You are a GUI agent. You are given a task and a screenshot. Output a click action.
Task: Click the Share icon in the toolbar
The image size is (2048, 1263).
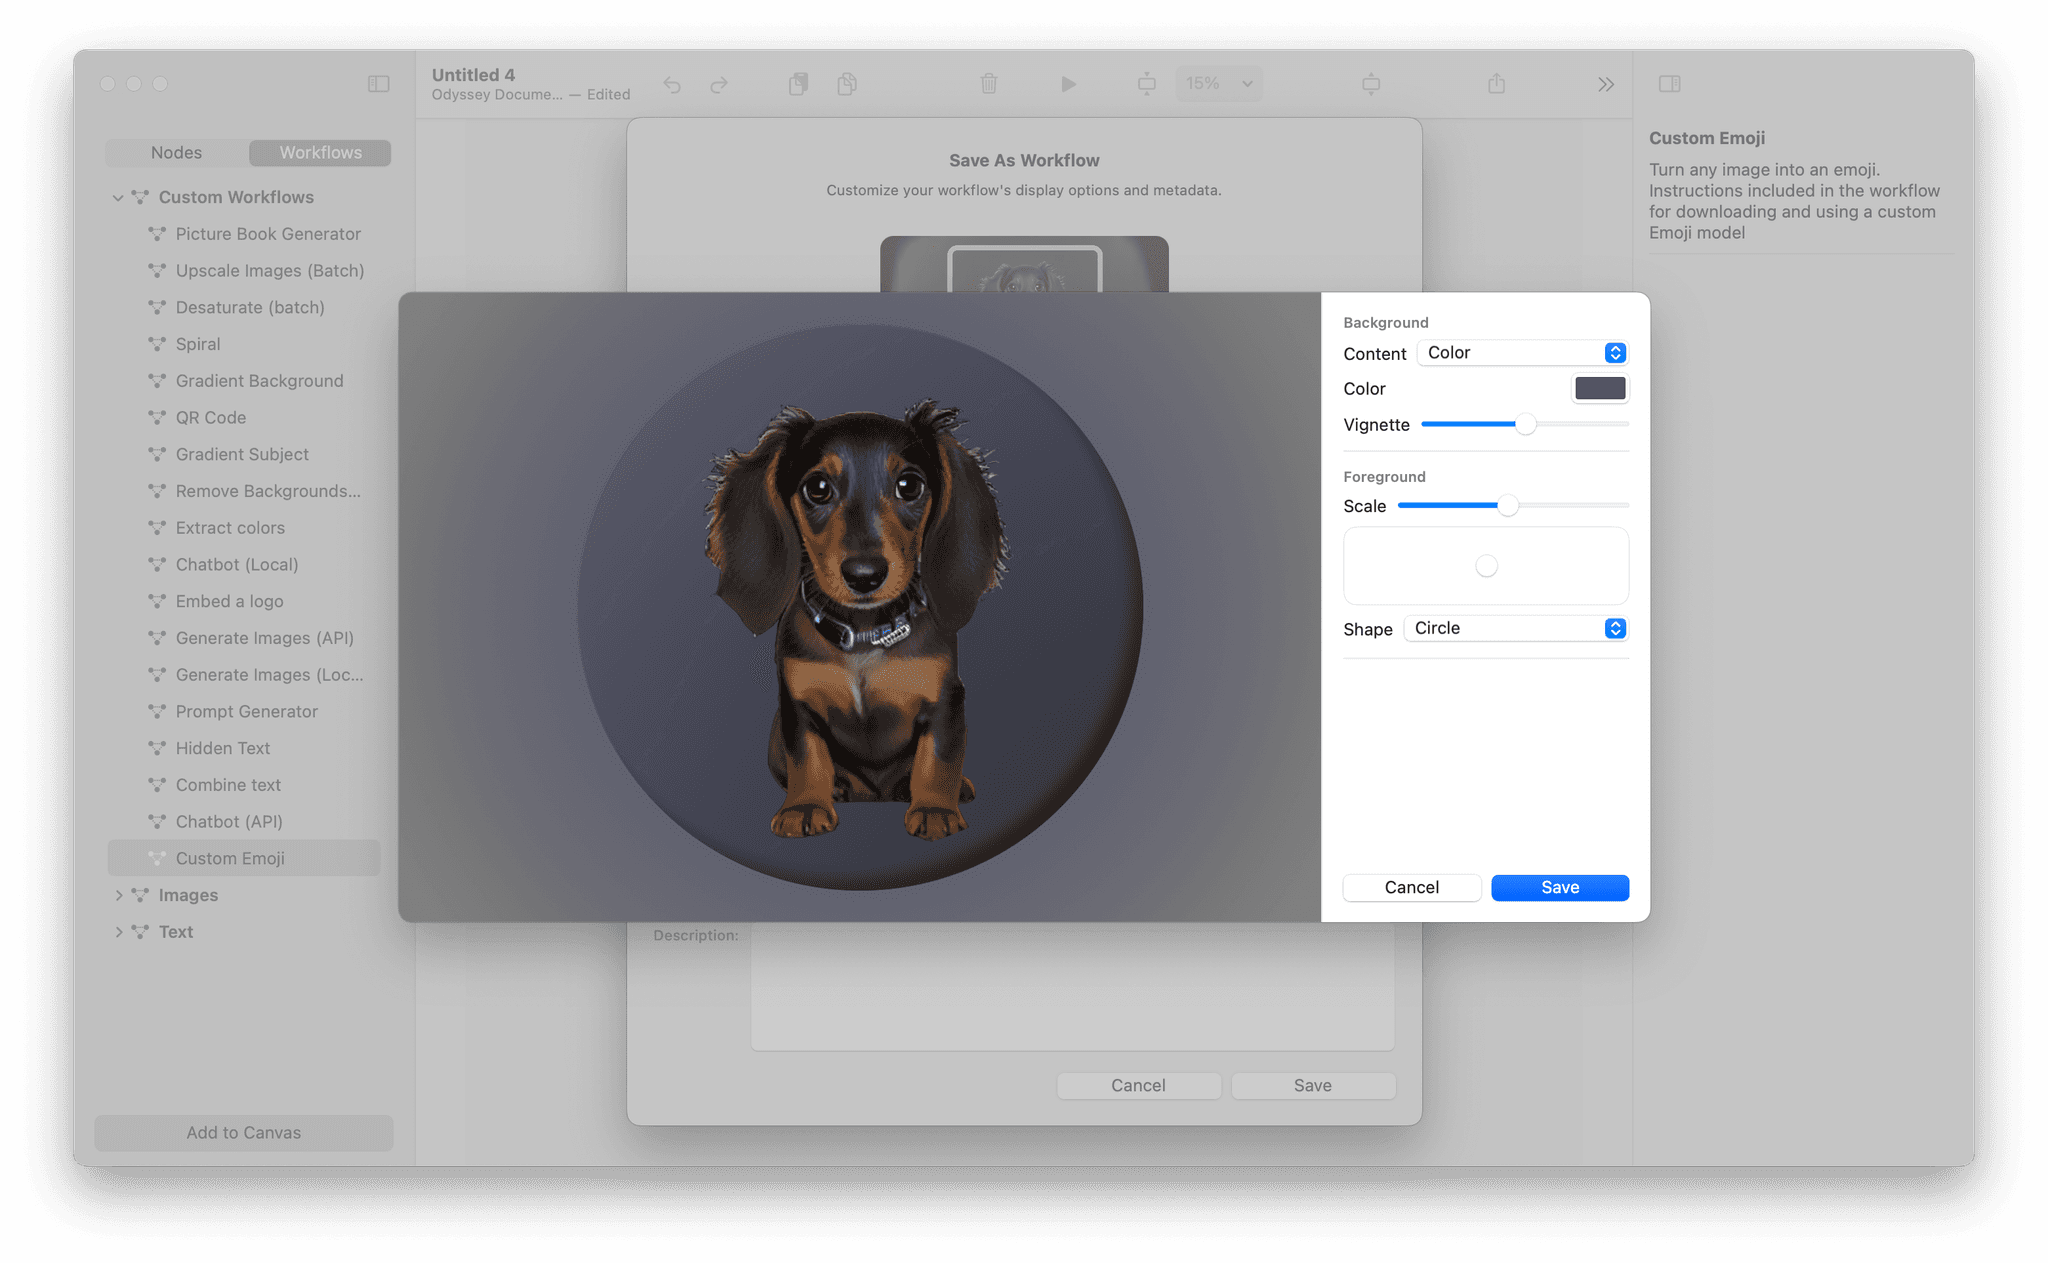coord(1496,84)
